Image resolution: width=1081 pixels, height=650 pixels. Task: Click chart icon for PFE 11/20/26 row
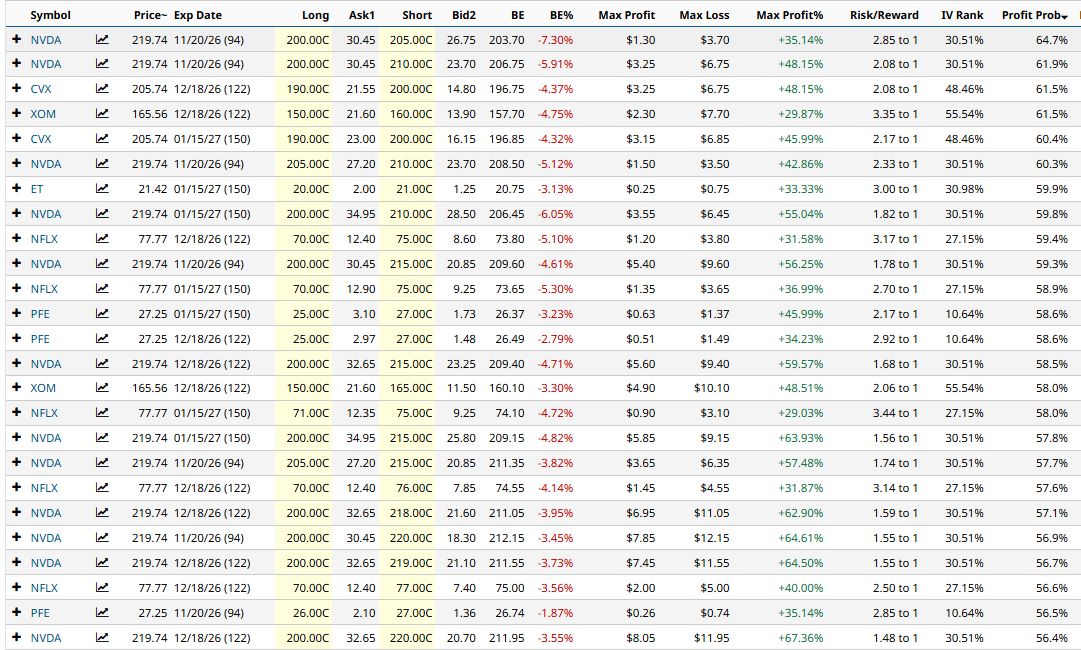click(x=102, y=612)
